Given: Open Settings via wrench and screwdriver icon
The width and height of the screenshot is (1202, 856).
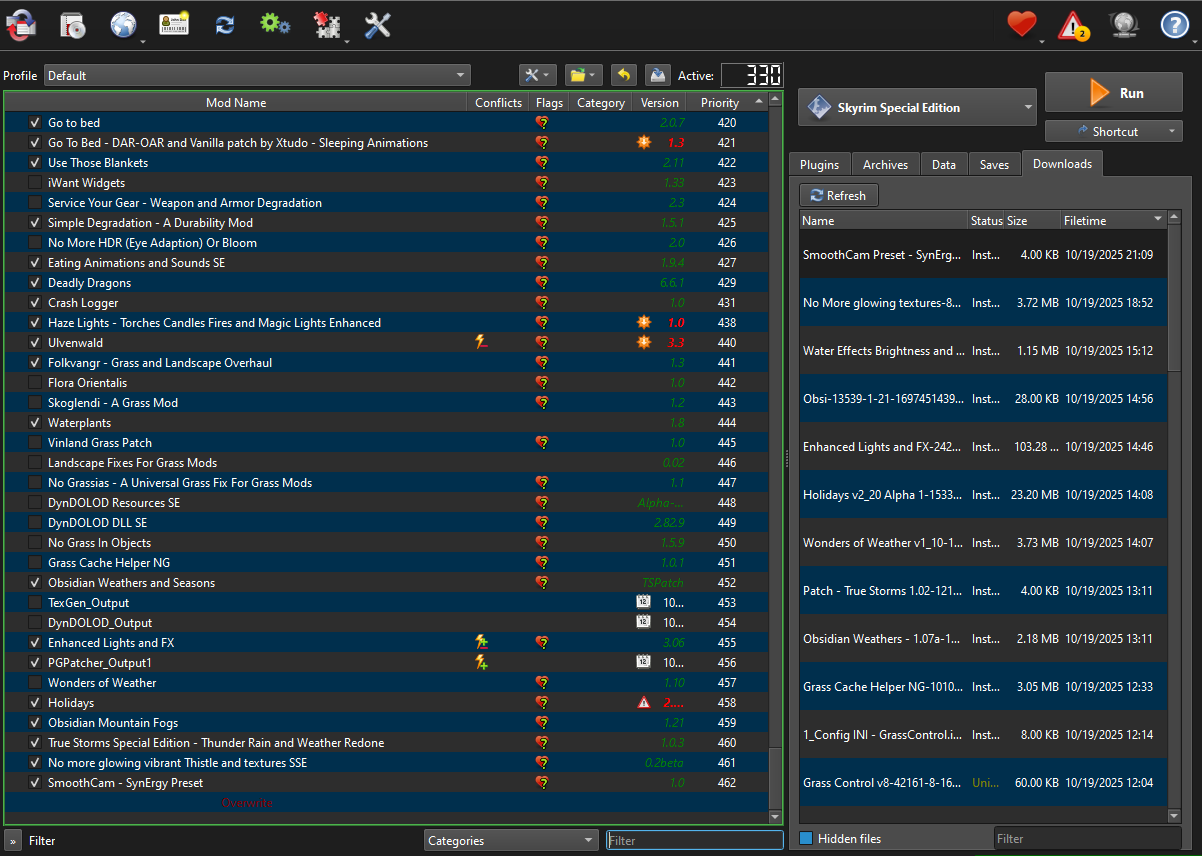Looking at the screenshot, I should tap(377, 25).
